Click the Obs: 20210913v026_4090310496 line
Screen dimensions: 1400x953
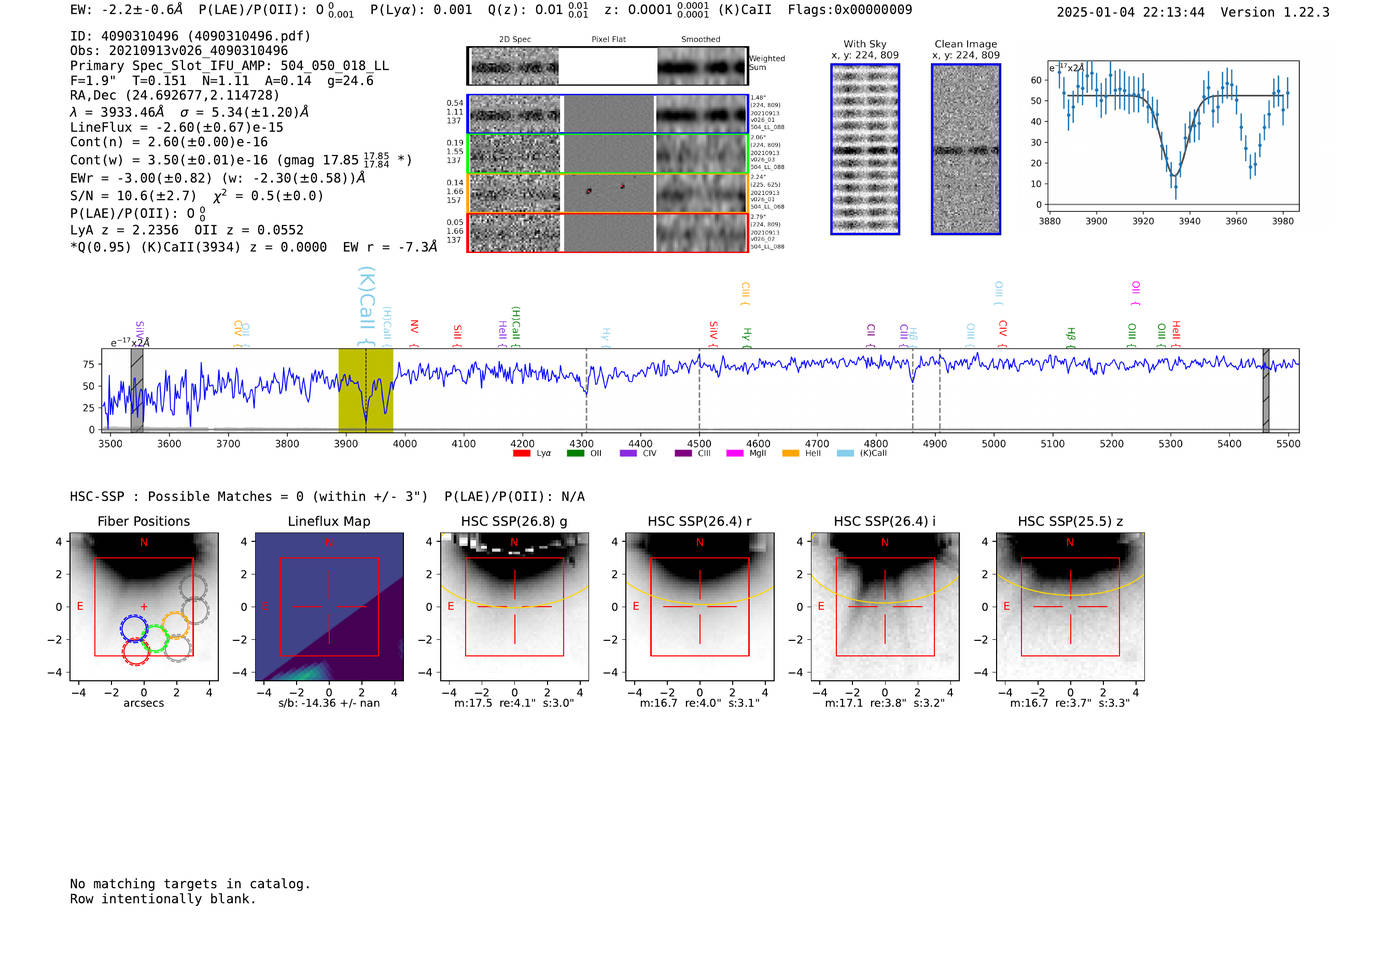pyautogui.click(x=179, y=51)
